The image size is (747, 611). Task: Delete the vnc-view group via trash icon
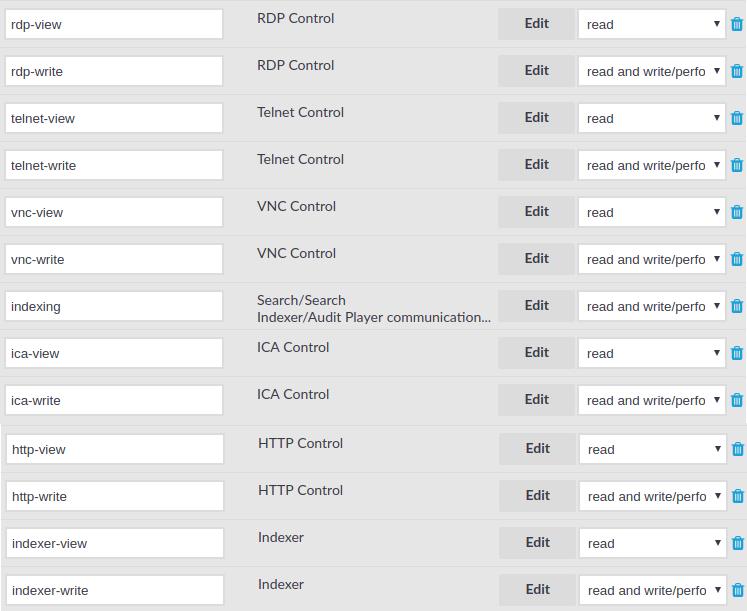click(x=737, y=211)
